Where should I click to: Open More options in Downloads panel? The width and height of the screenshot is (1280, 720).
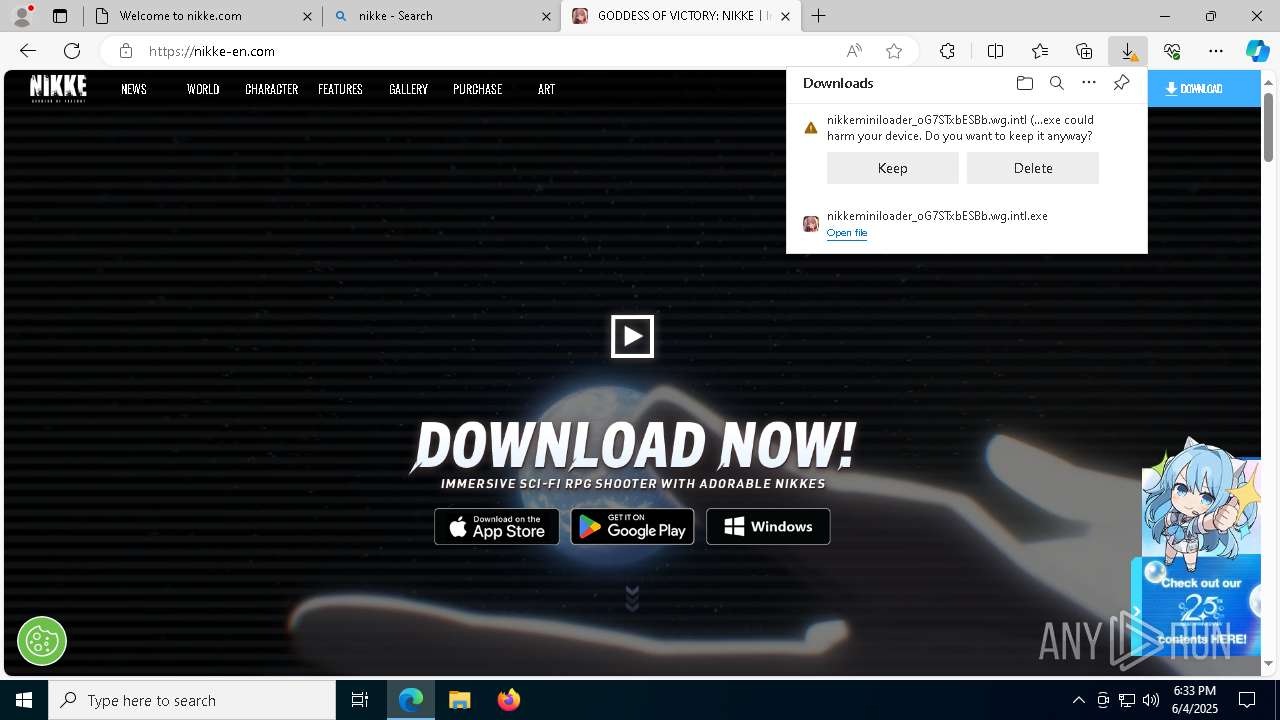(x=1089, y=83)
